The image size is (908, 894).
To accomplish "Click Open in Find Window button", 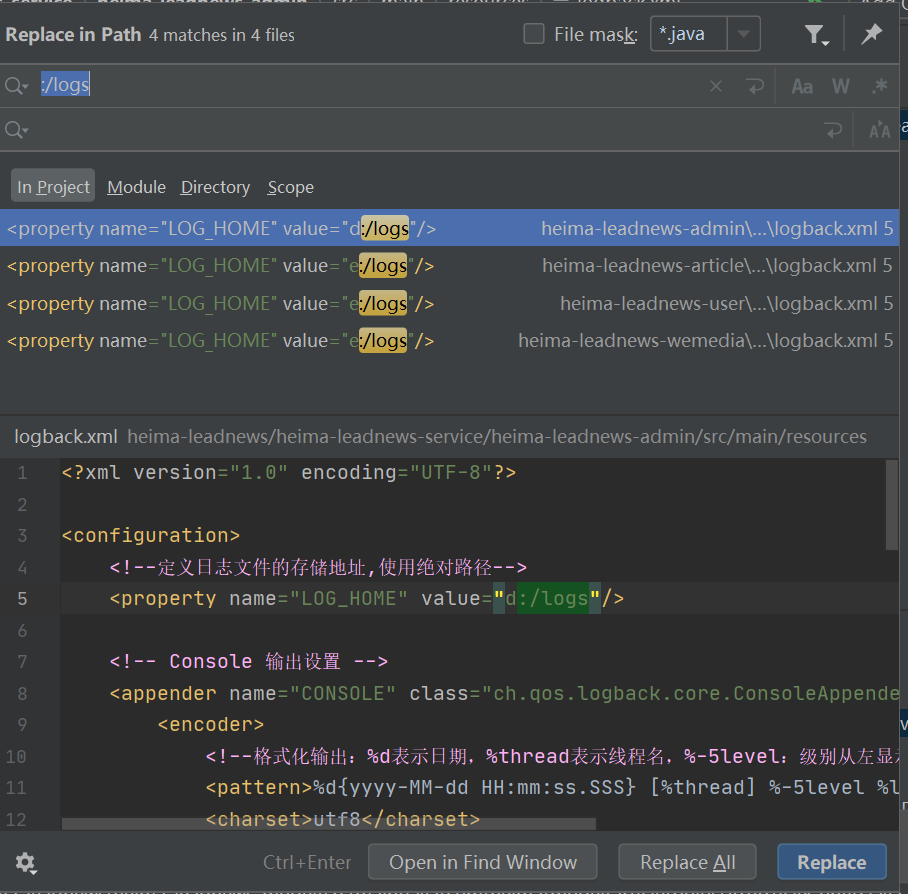I will click(483, 862).
